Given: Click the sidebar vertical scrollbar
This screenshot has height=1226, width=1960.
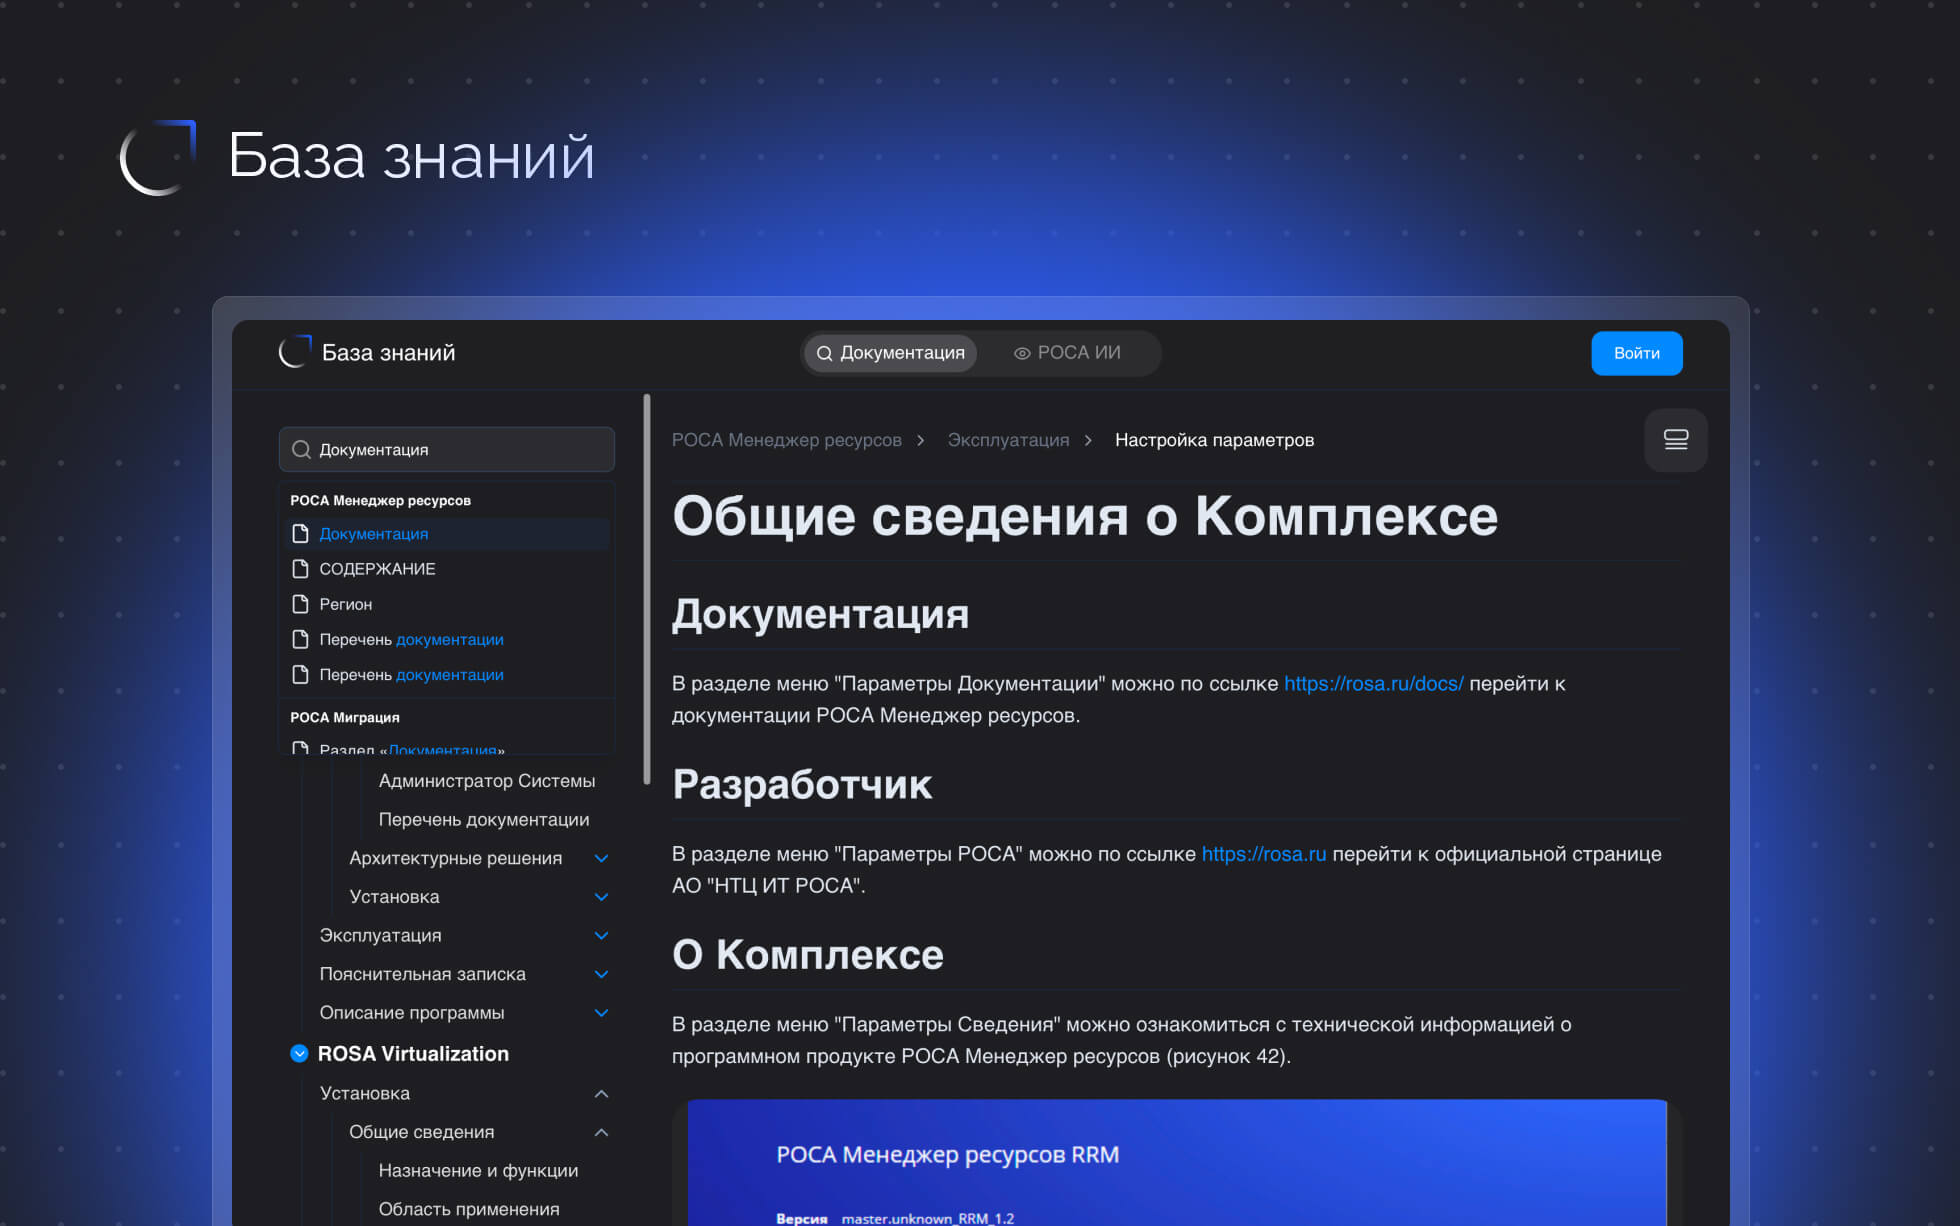Looking at the screenshot, I should coord(647,590).
